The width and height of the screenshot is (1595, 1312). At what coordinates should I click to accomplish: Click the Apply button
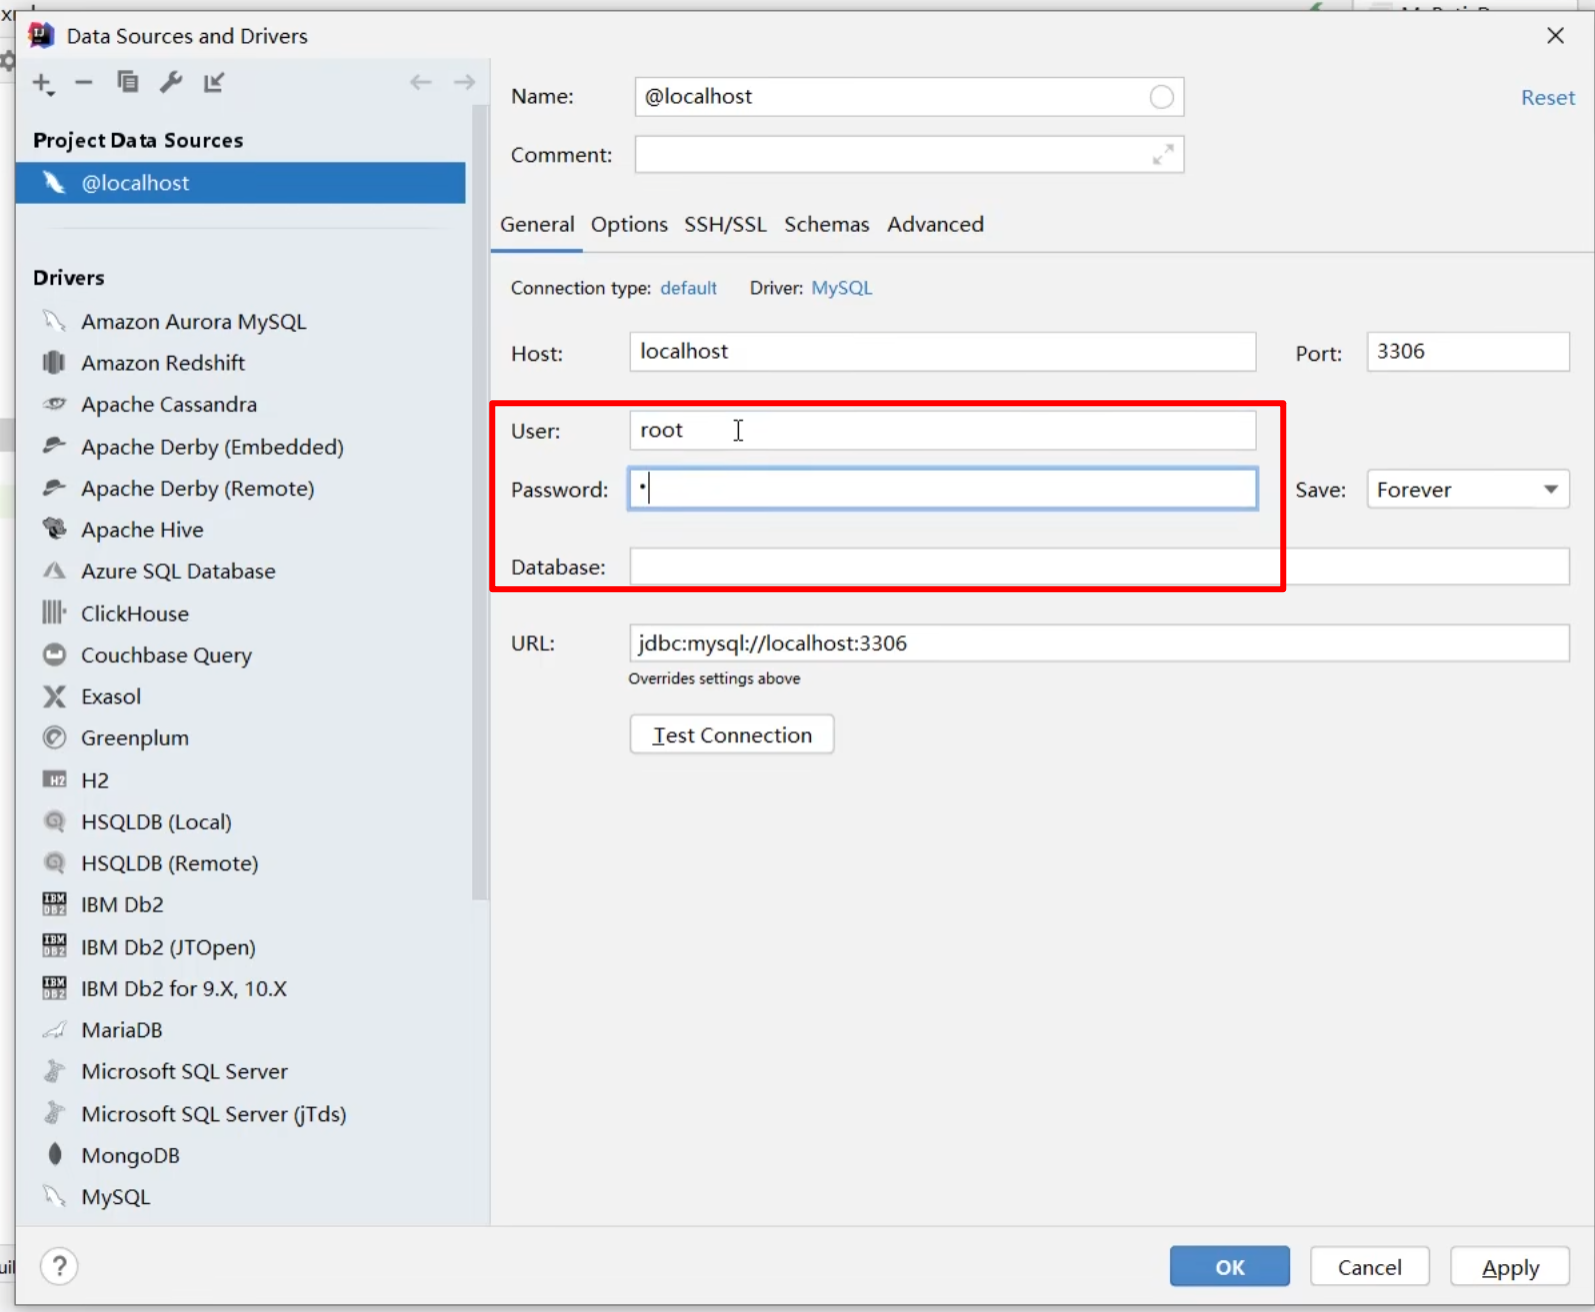pos(1510,1267)
